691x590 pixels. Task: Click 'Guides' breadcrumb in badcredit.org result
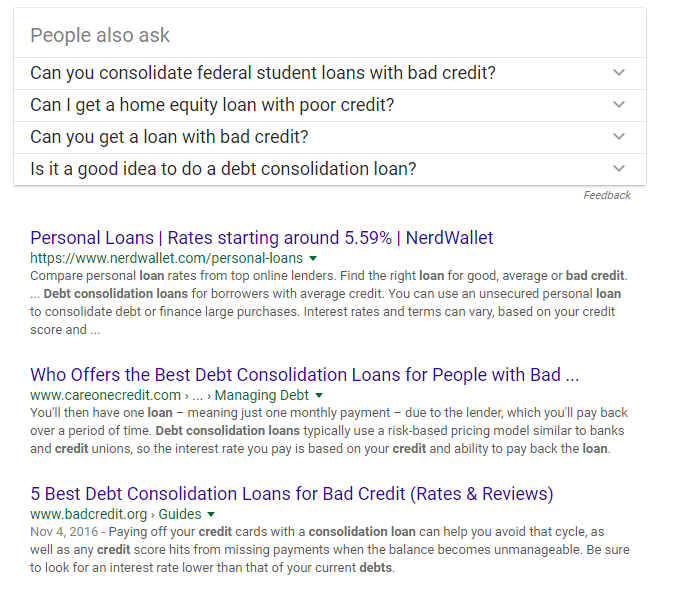[180, 514]
